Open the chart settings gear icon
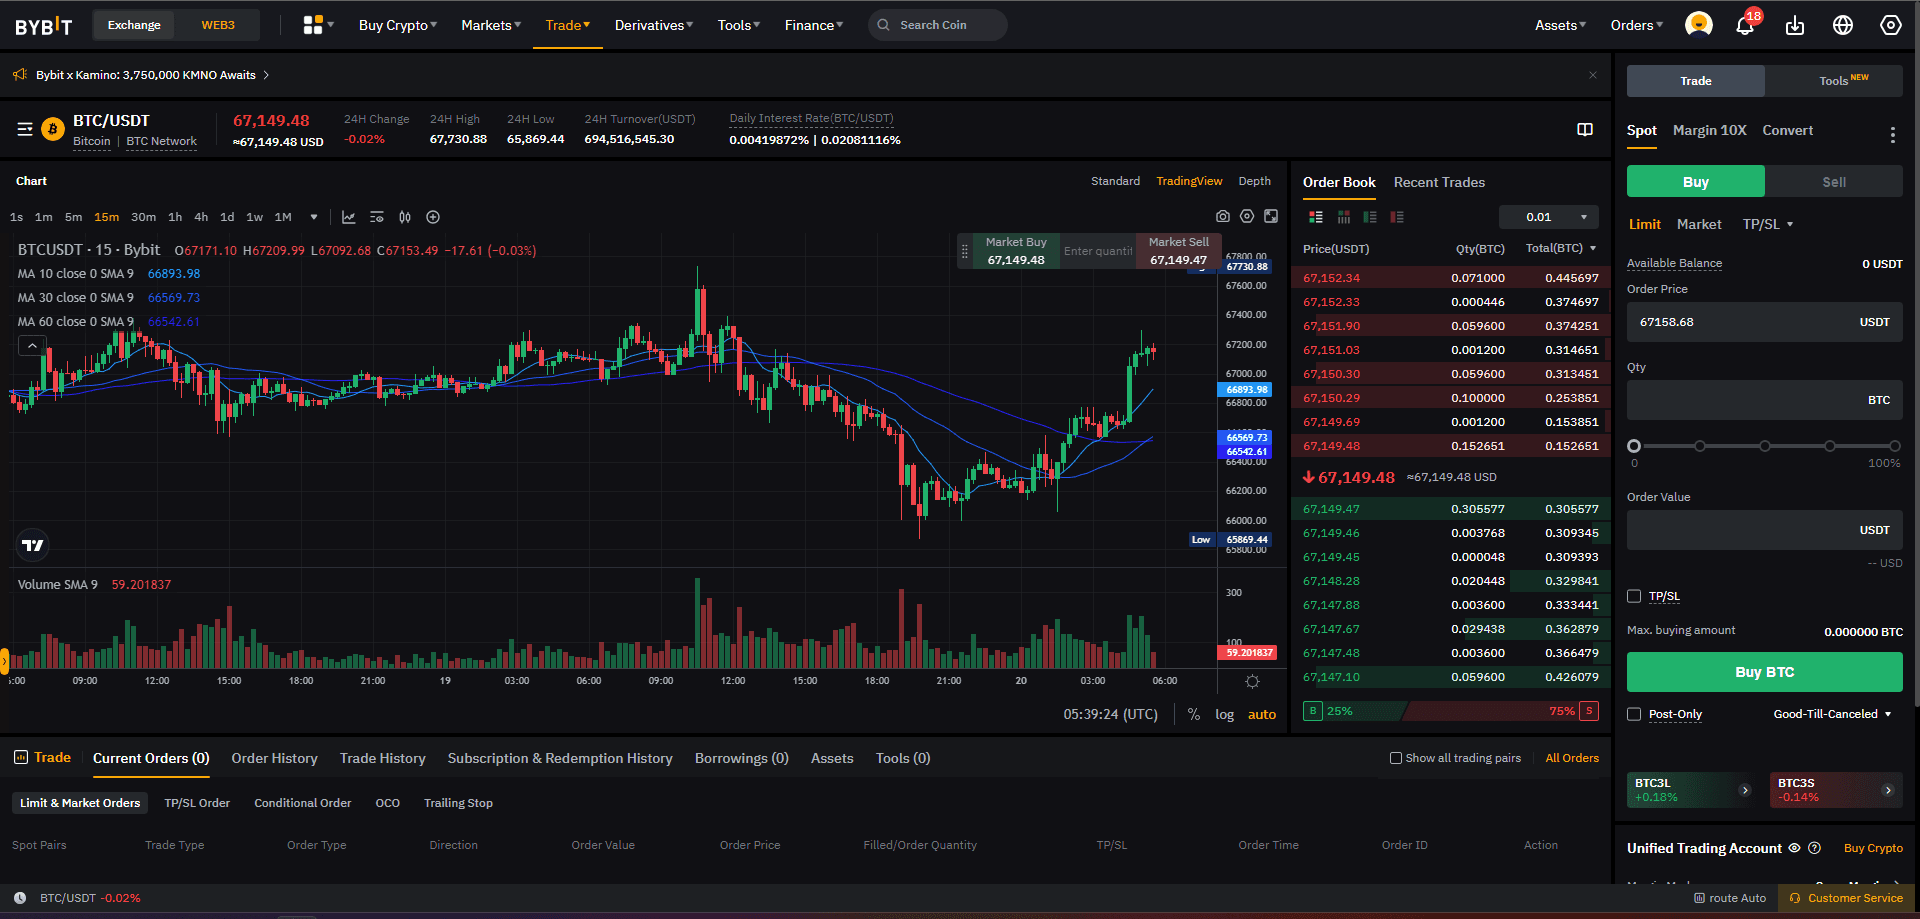 pos(1247,216)
